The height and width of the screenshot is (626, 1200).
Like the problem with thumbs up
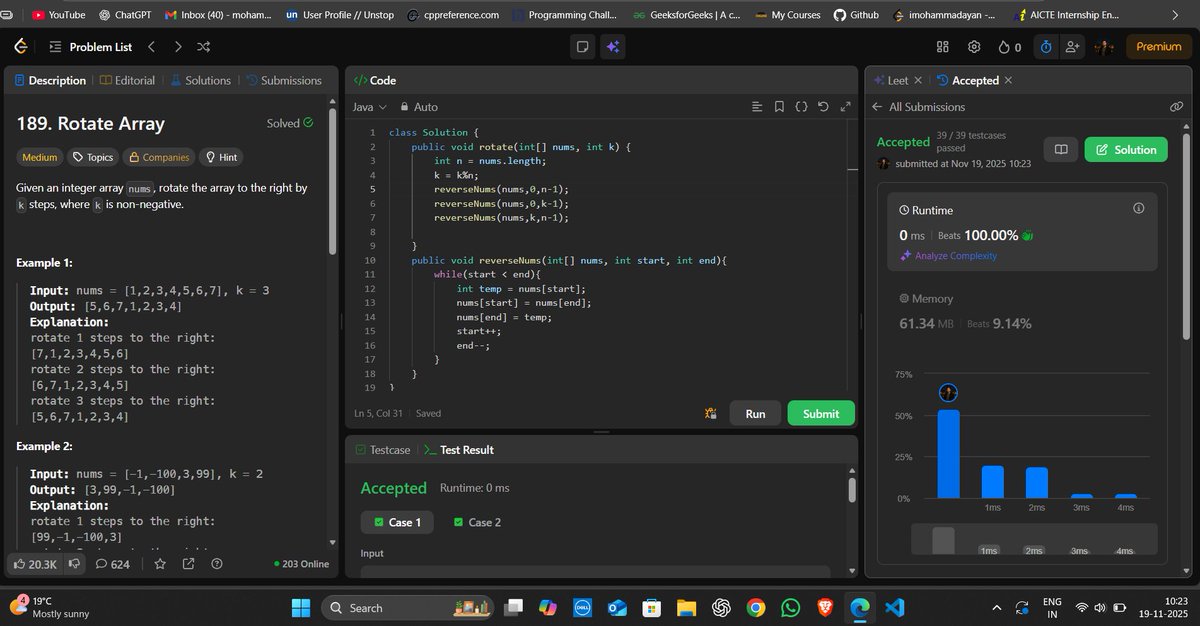coord(34,564)
